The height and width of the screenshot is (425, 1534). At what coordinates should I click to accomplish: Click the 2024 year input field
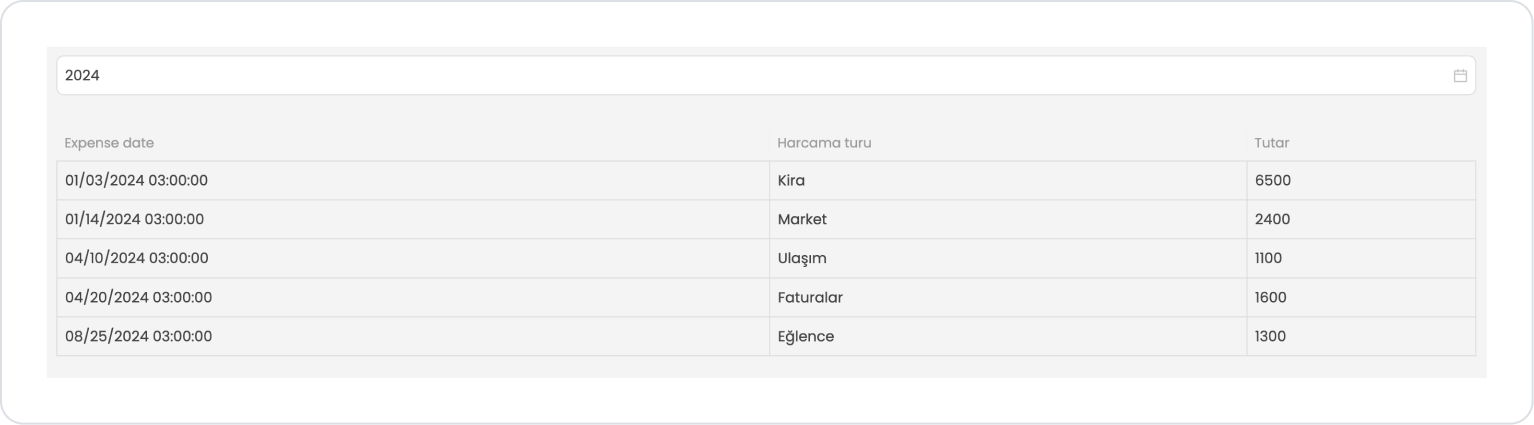pyautogui.click(x=766, y=76)
